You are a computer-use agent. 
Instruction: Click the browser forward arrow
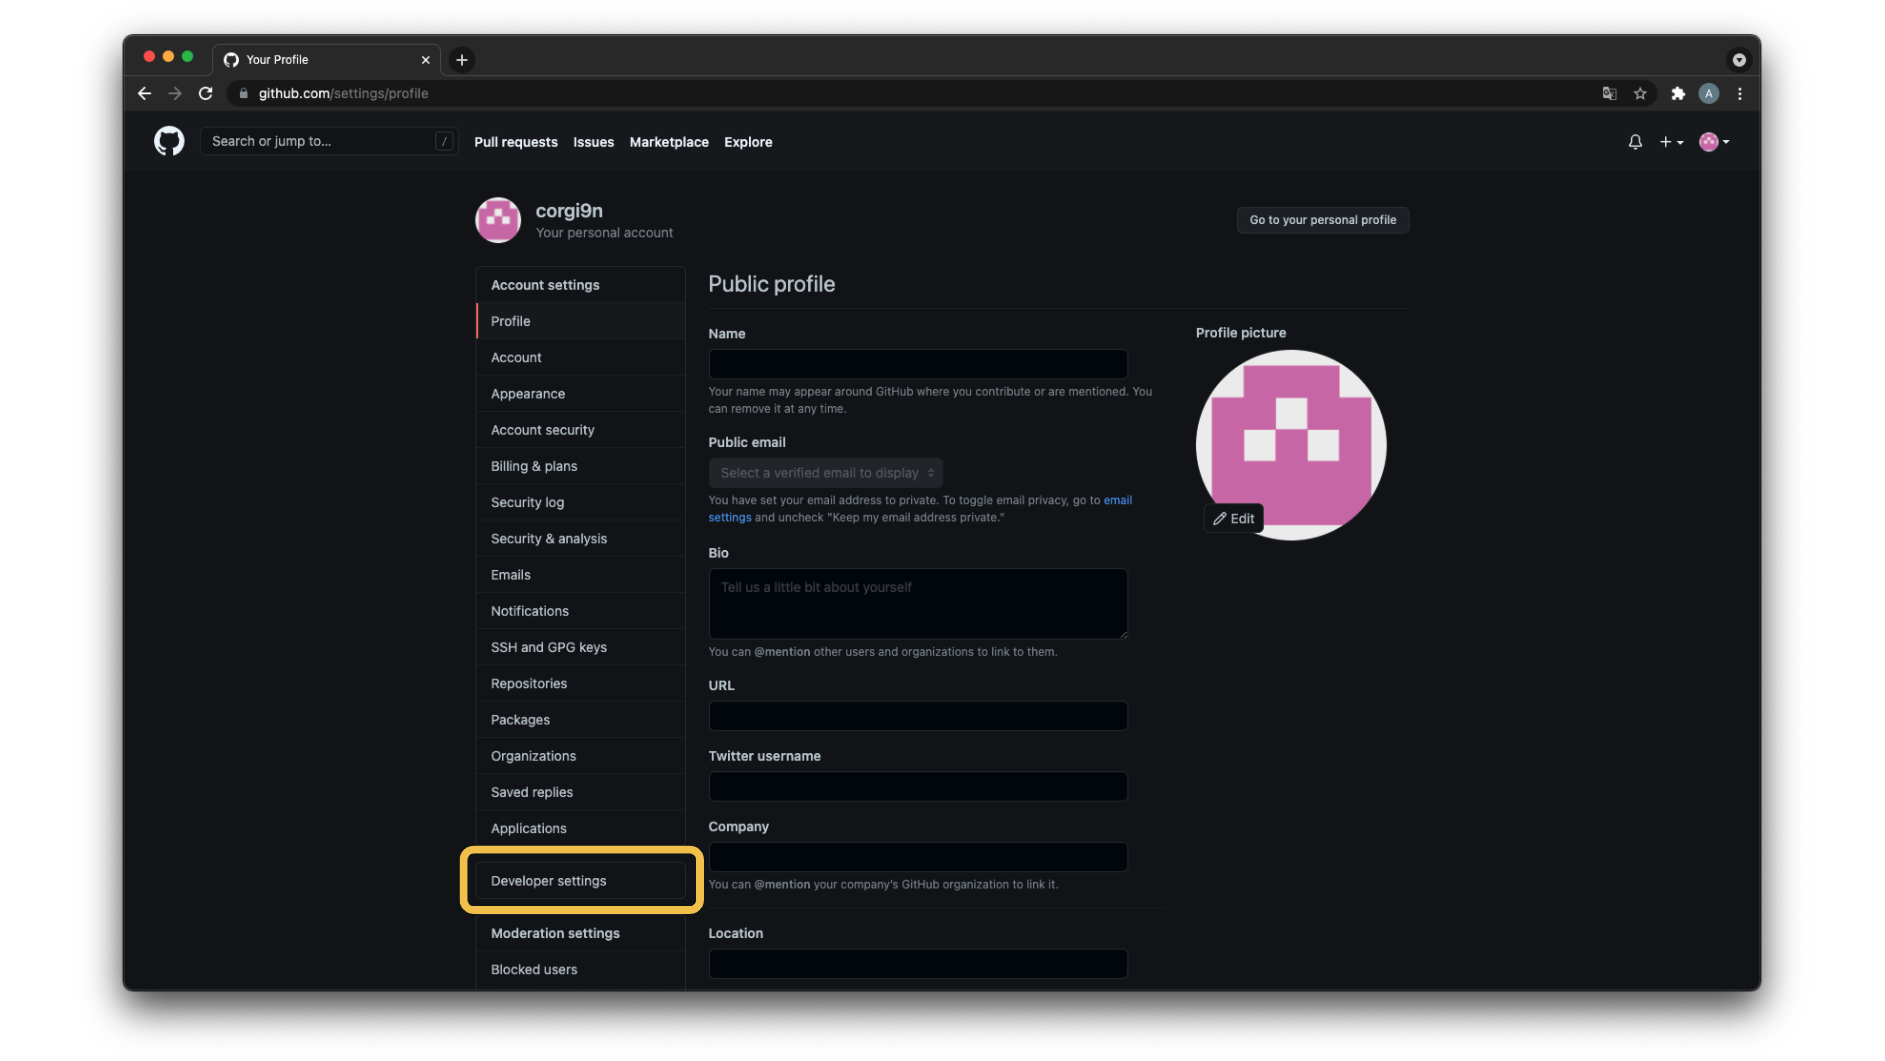175,93
